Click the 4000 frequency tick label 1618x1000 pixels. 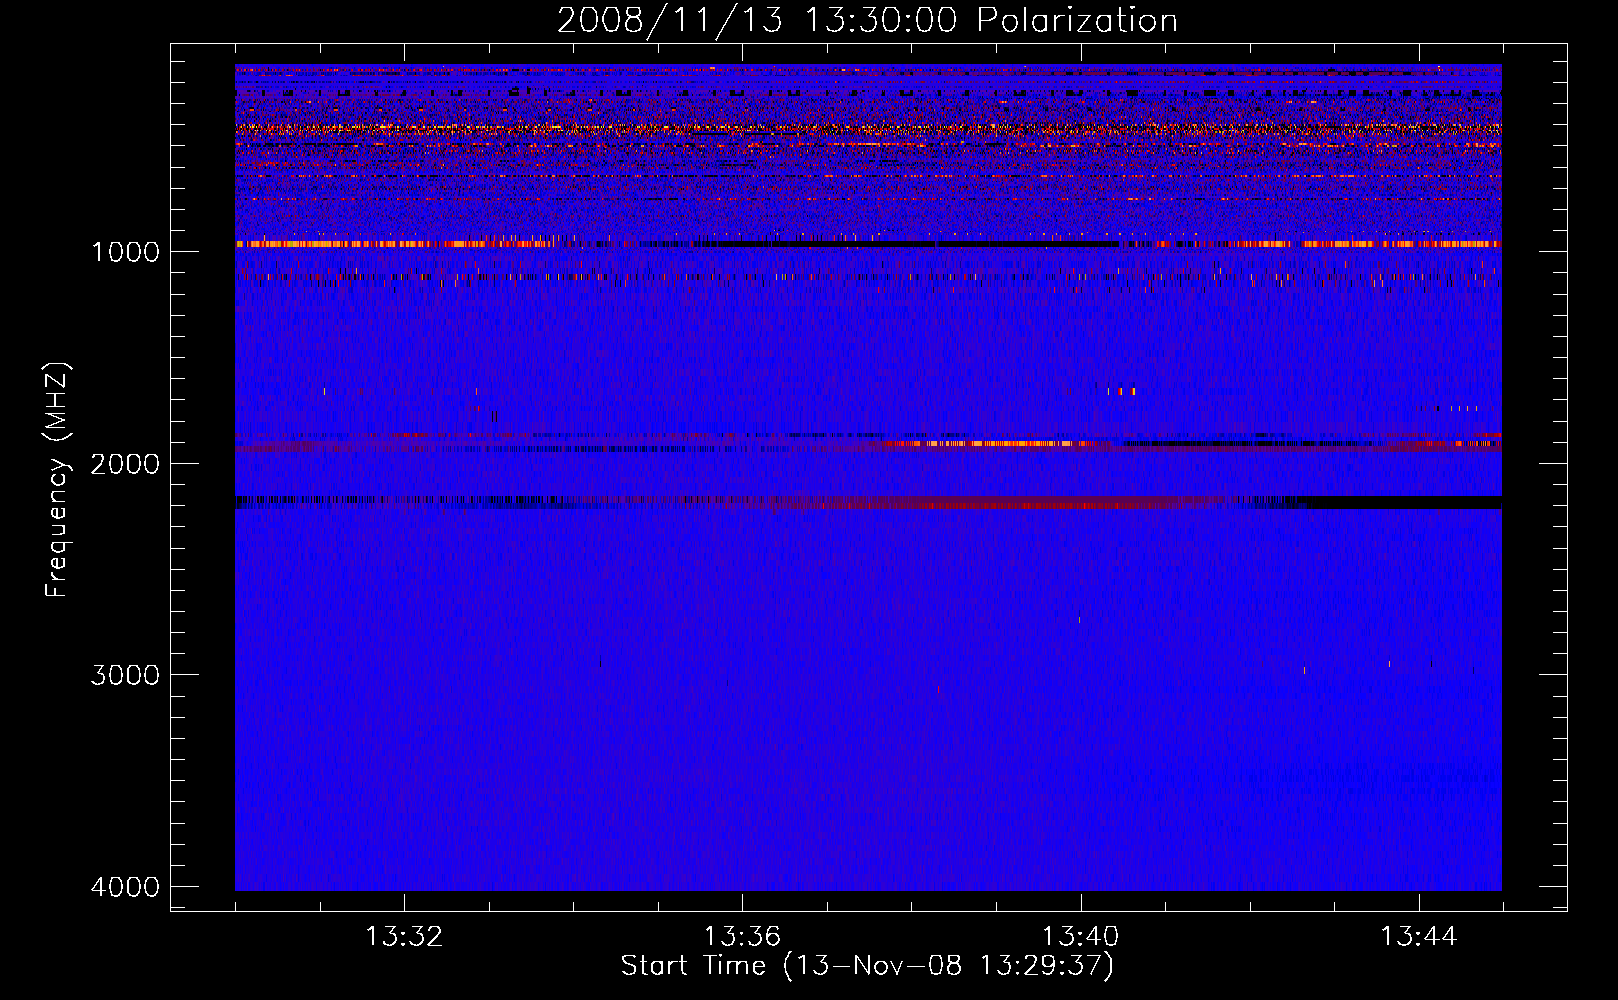pyautogui.click(x=125, y=887)
